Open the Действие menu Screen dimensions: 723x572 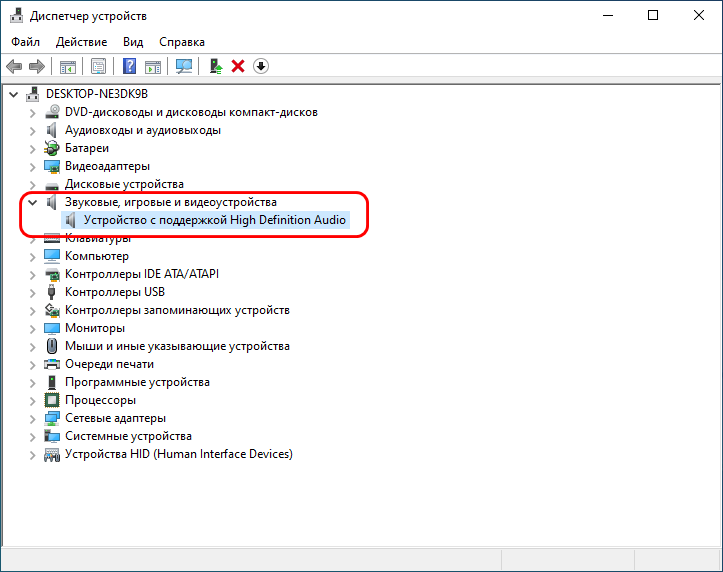[x=81, y=42]
